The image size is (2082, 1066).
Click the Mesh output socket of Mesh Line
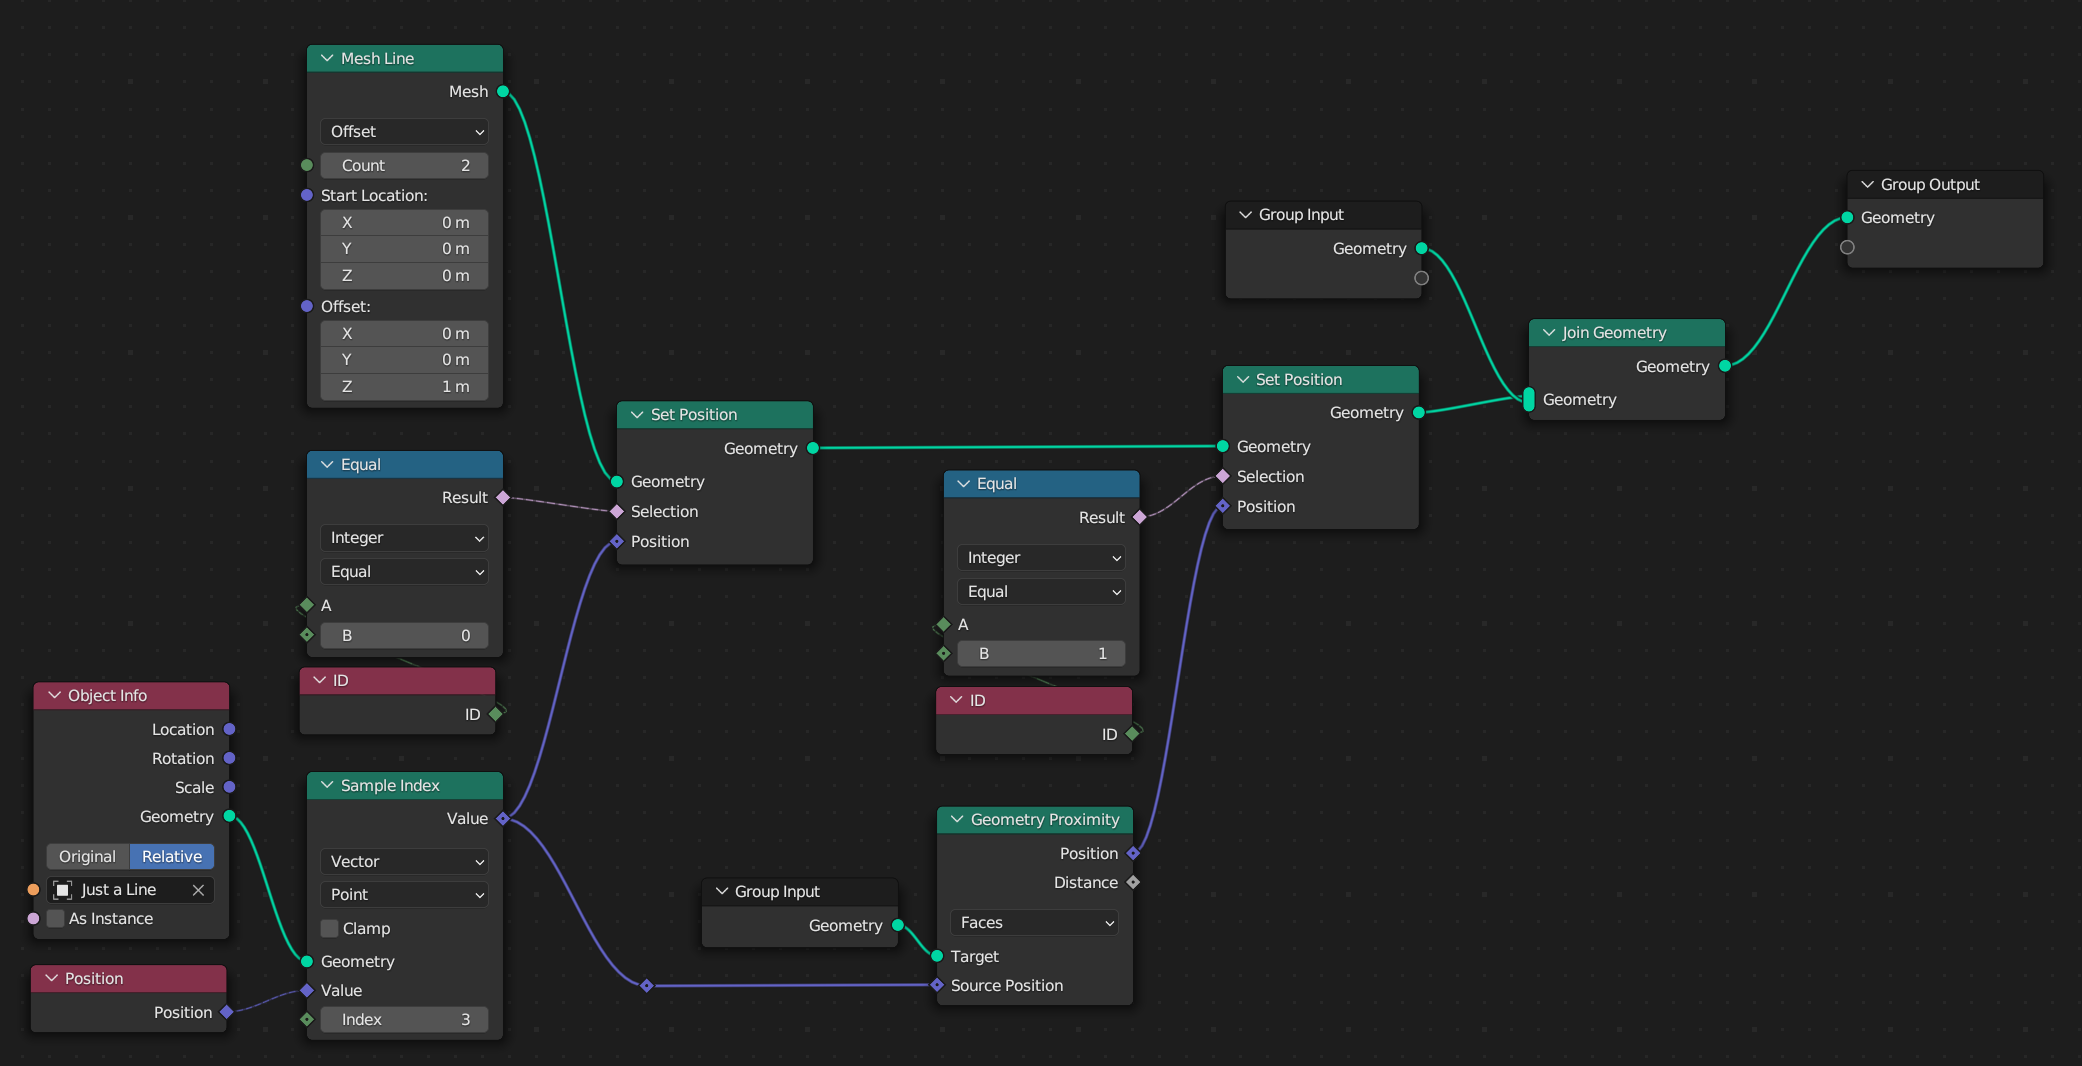[x=503, y=92]
